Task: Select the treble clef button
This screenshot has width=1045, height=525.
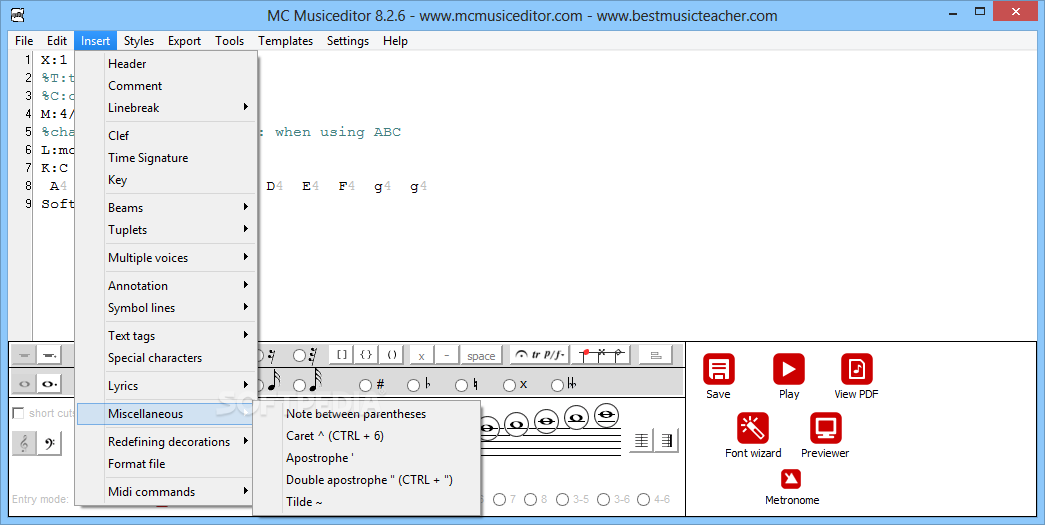Action: 24,443
